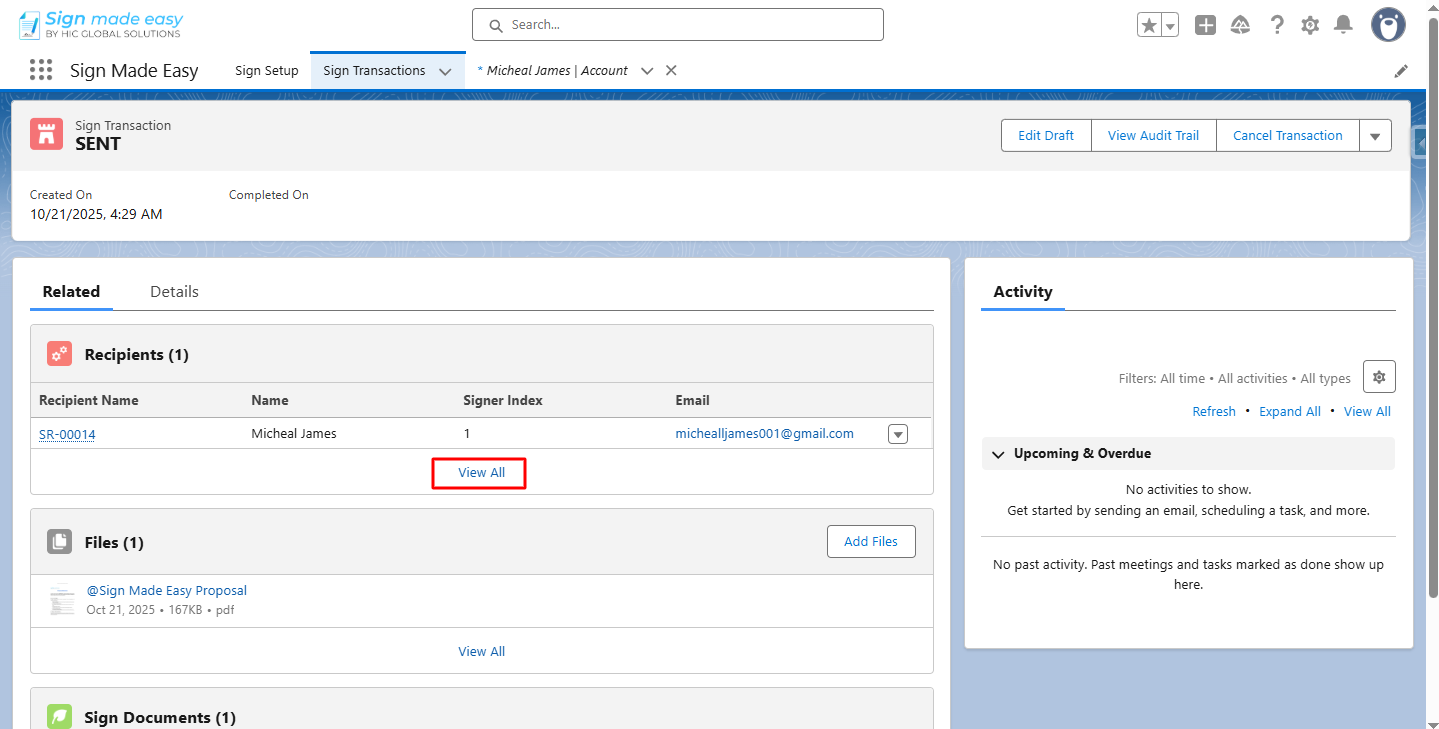Screen dimensions: 1439x729
Task: Open the App Launcher grid icon
Action: coord(41,70)
